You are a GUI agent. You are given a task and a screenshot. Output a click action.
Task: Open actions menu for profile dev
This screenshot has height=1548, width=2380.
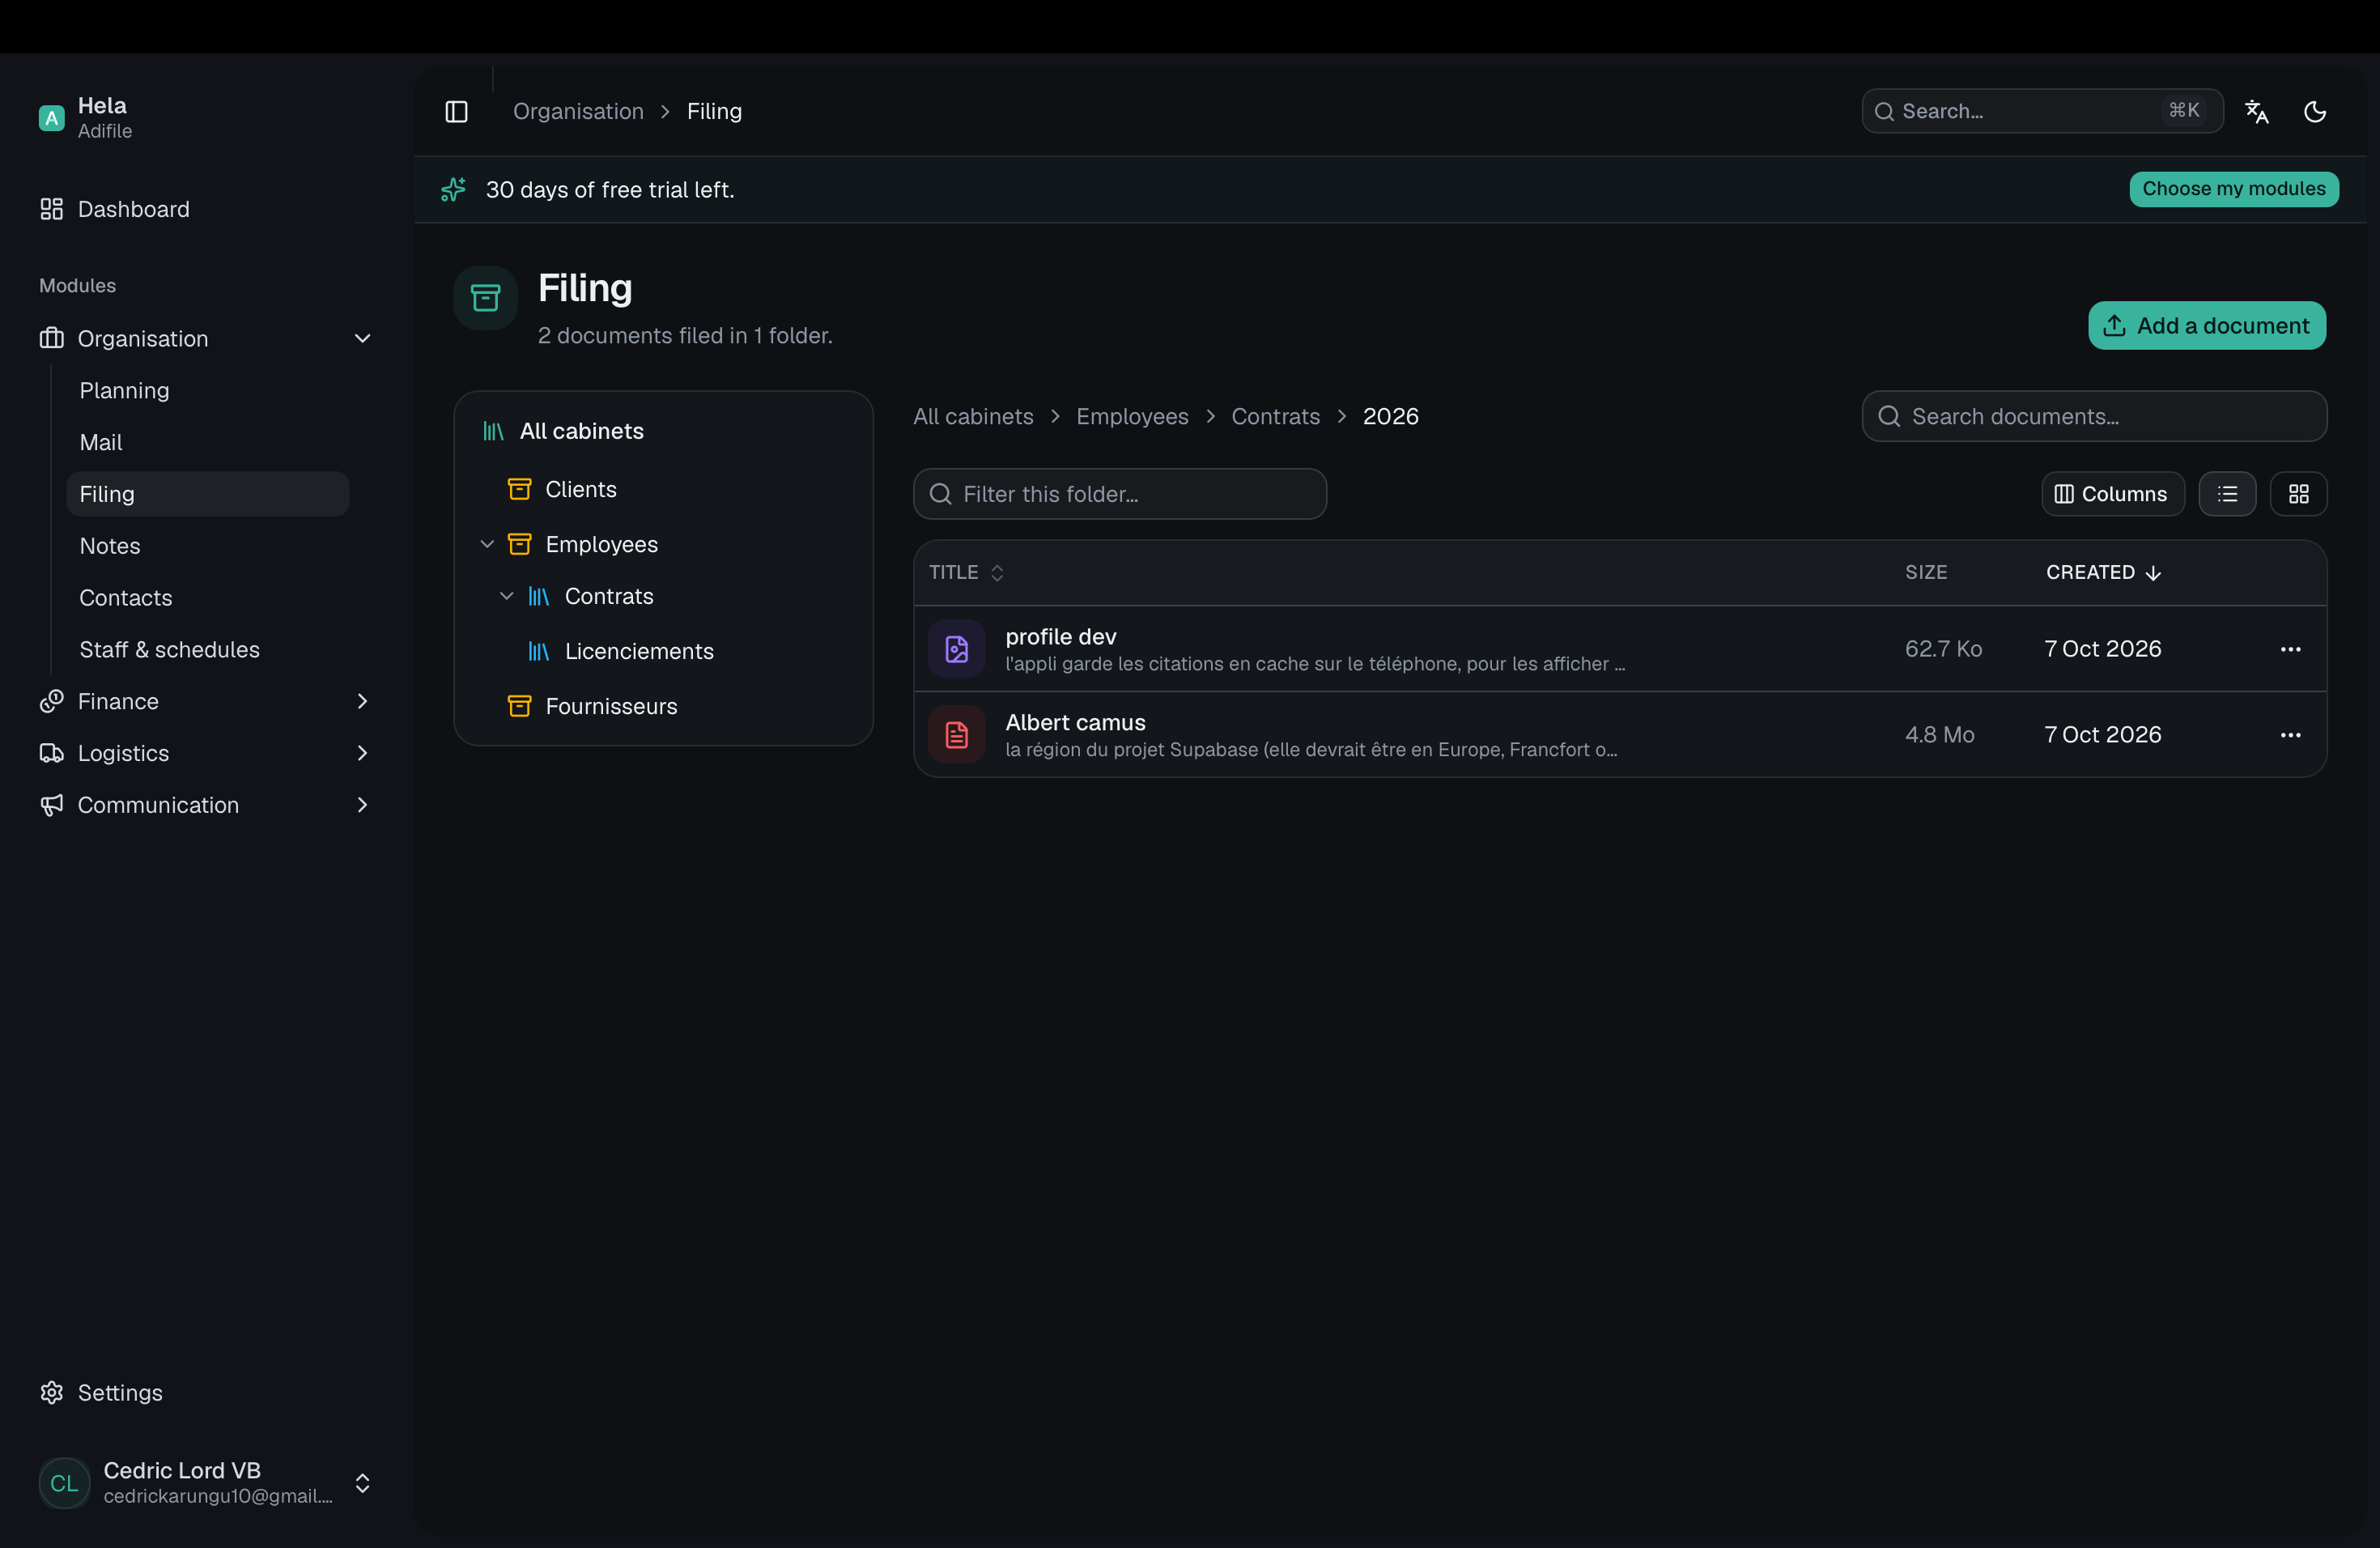pyautogui.click(x=2290, y=649)
